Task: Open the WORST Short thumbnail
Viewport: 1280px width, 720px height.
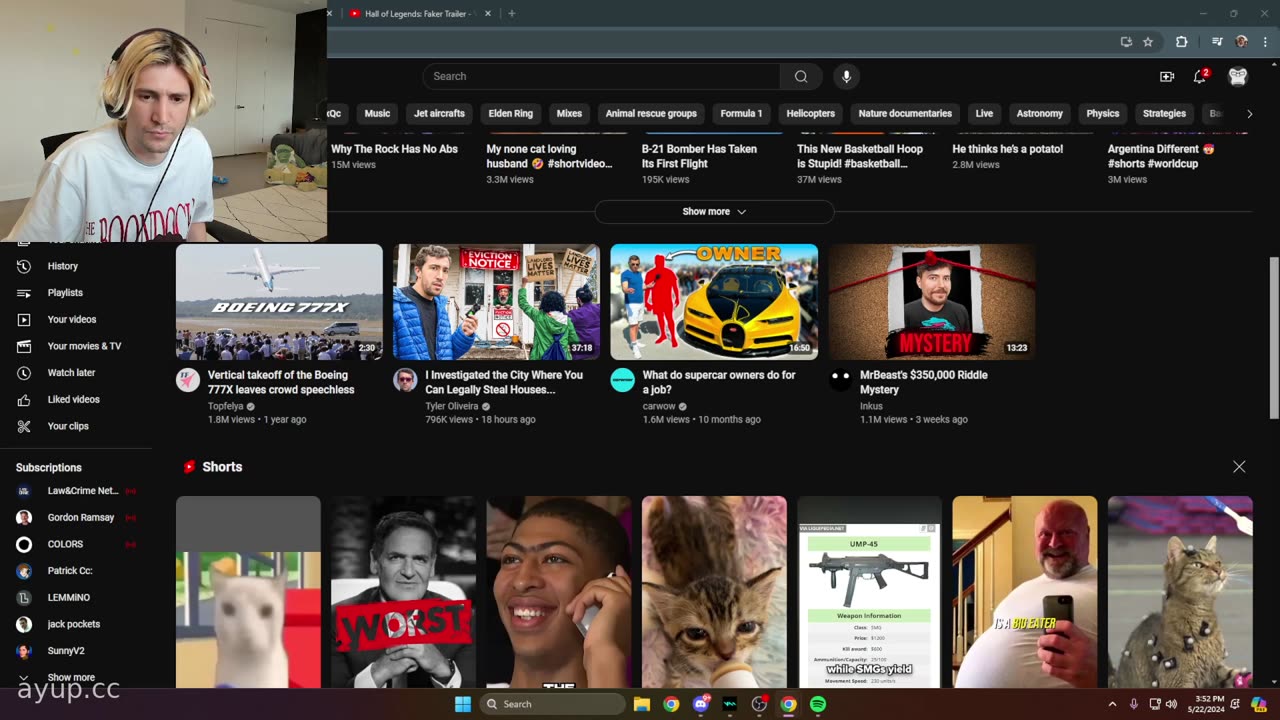Action: [x=403, y=592]
